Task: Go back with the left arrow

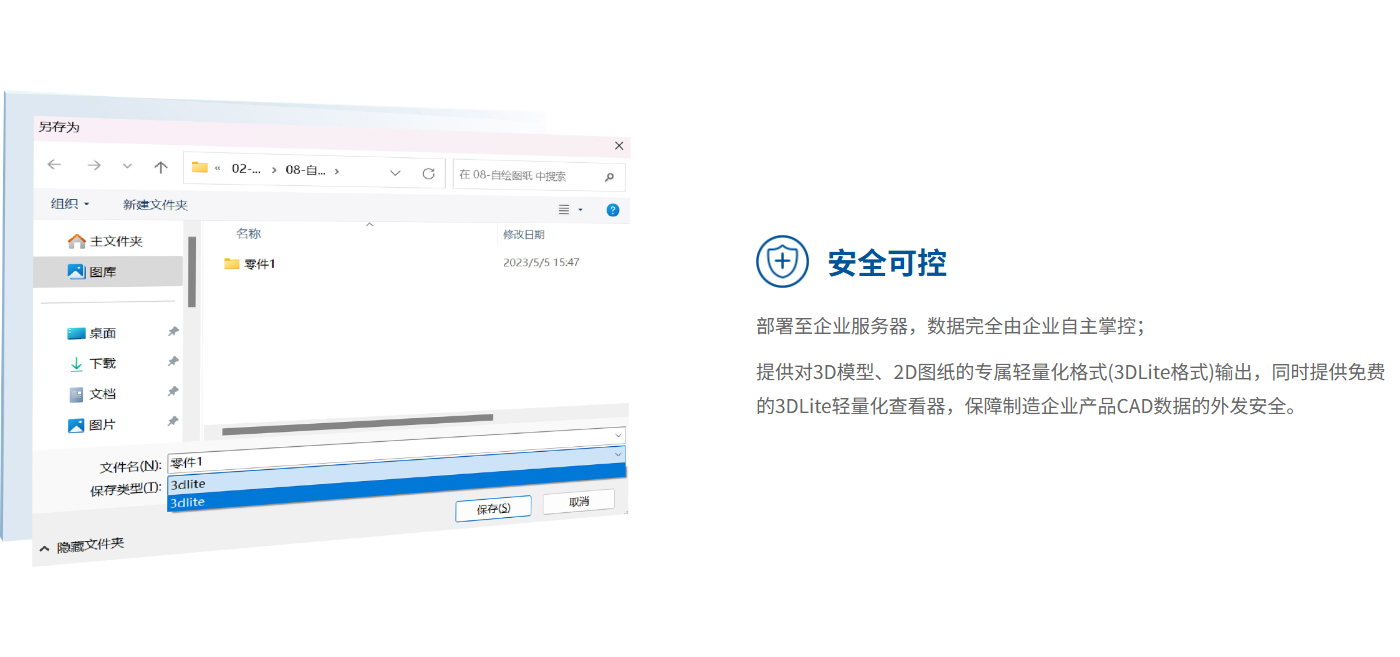Action: pos(54,165)
